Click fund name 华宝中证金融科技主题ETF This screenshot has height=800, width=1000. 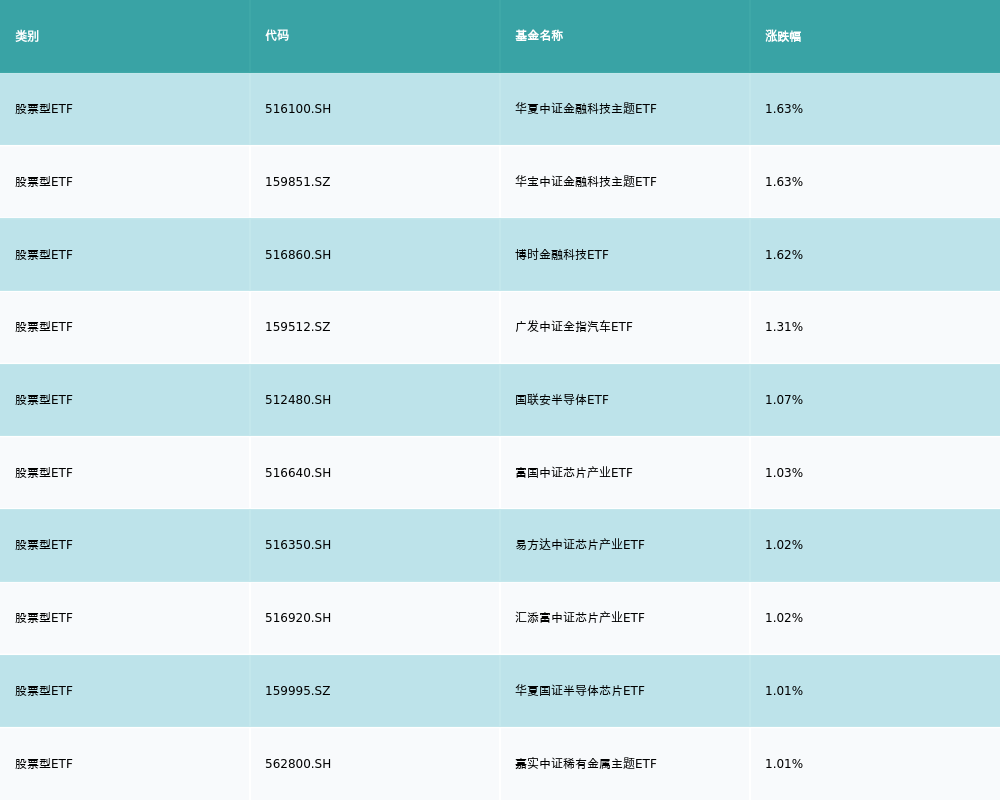586,182
